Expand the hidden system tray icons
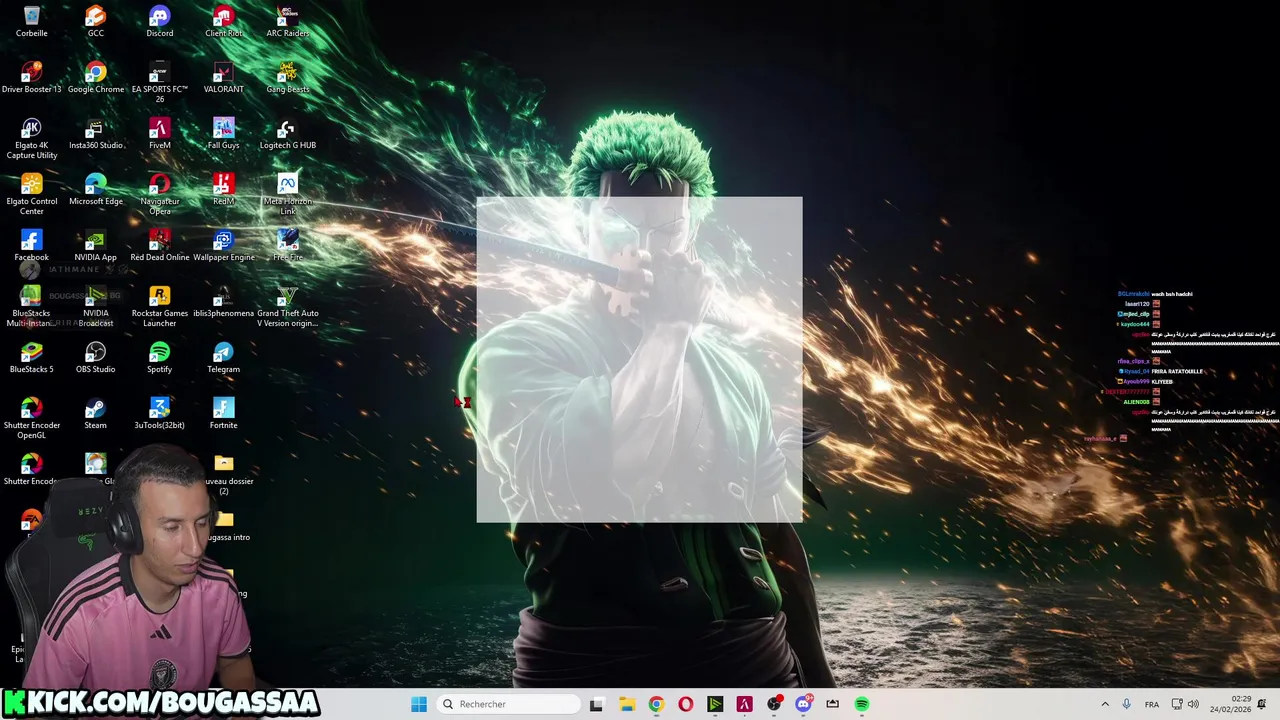The height and width of the screenshot is (720, 1280). click(1105, 704)
